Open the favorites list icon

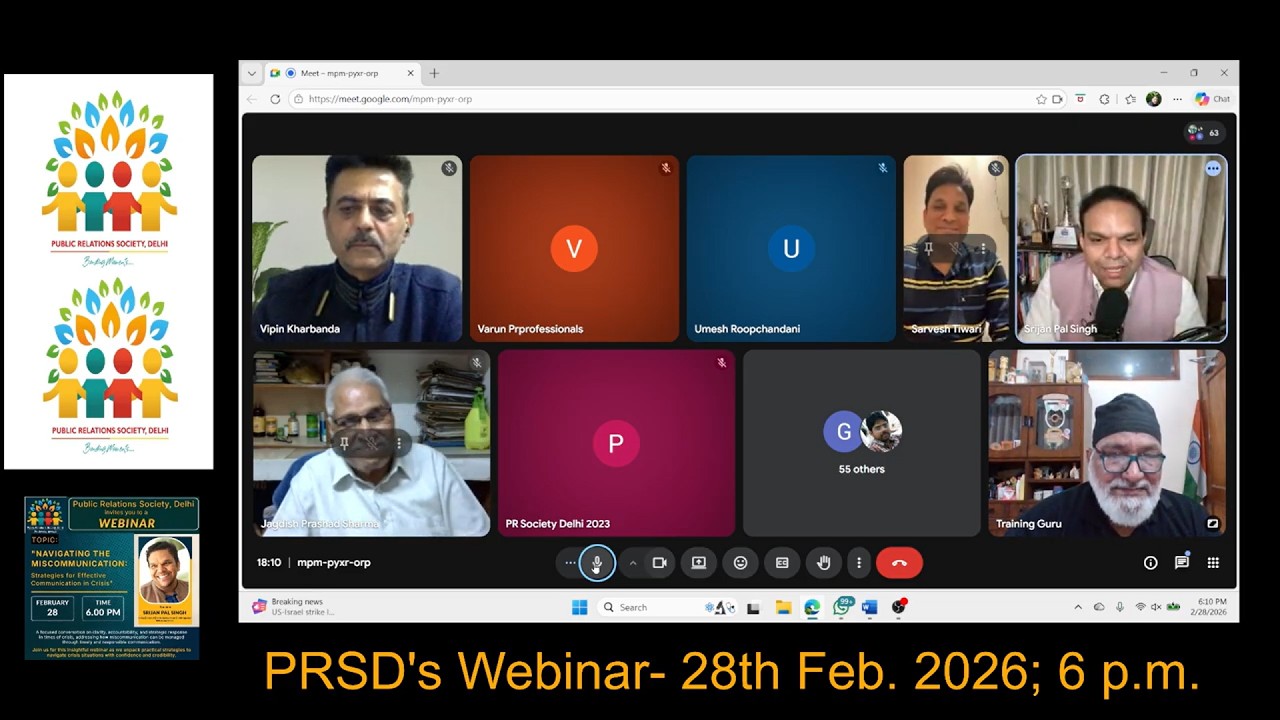(x=1130, y=99)
